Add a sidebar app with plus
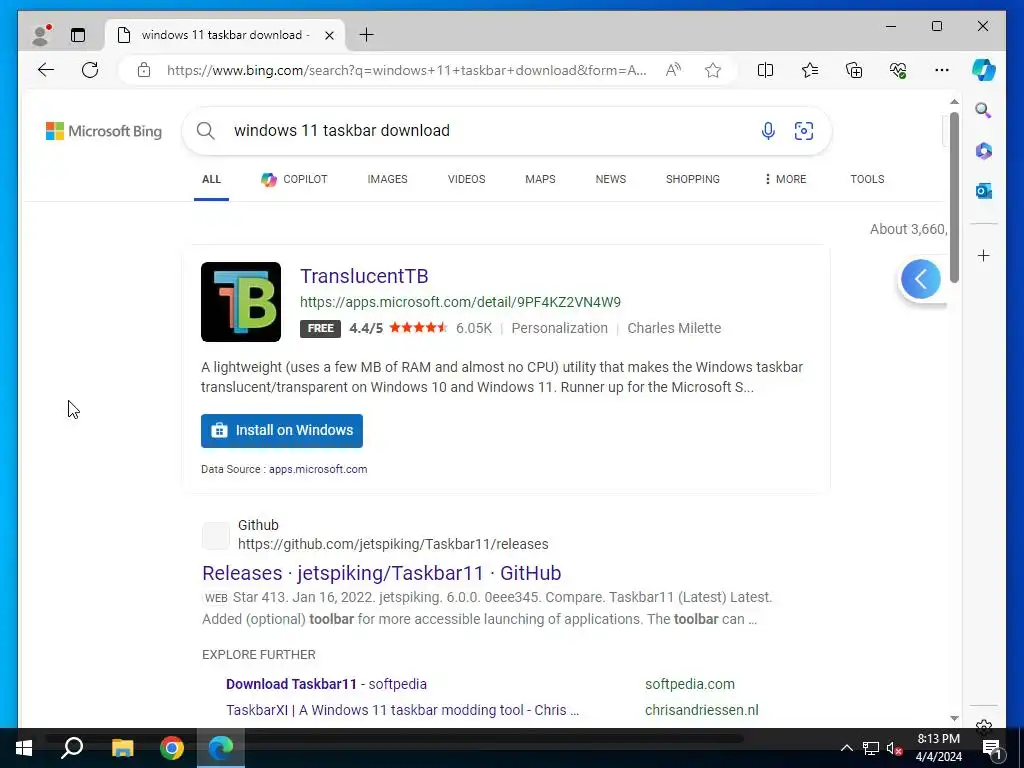The width and height of the screenshot is (1024, 768). pos(984,255)
